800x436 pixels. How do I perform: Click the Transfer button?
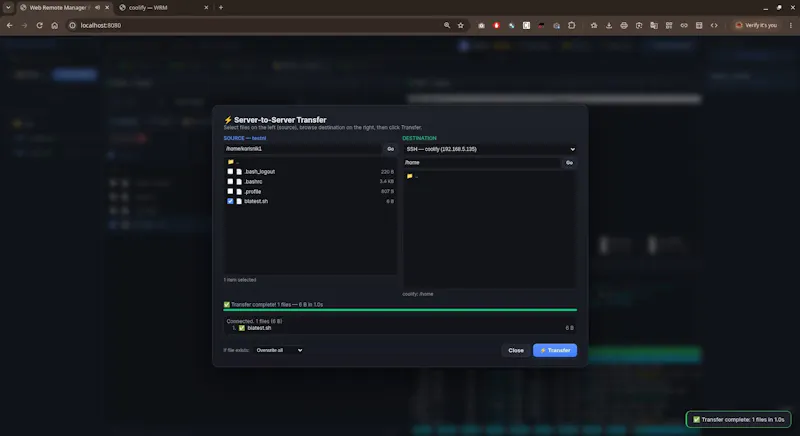[555, 350]
